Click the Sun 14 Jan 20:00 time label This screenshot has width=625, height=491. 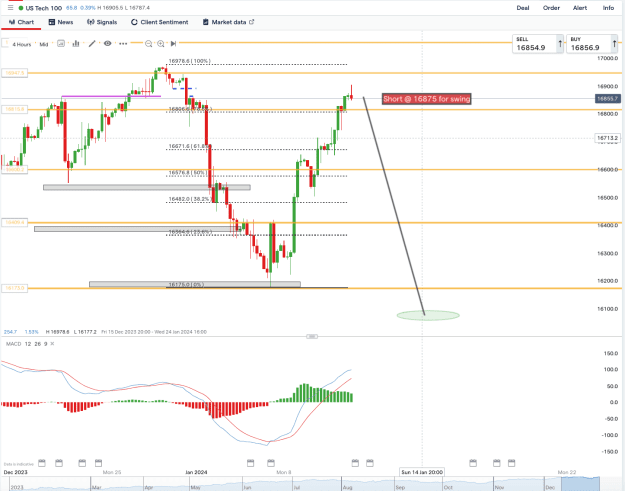[422, 472]
